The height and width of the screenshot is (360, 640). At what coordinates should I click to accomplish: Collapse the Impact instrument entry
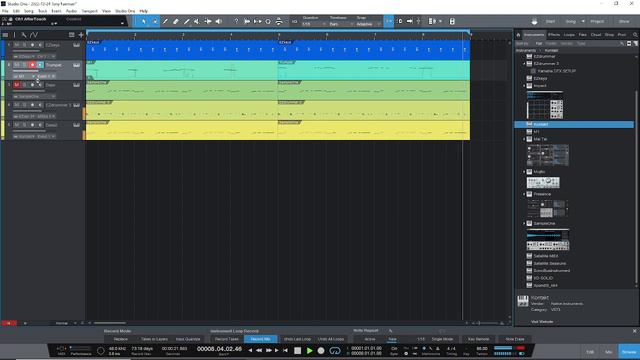[x=524, y=86]
